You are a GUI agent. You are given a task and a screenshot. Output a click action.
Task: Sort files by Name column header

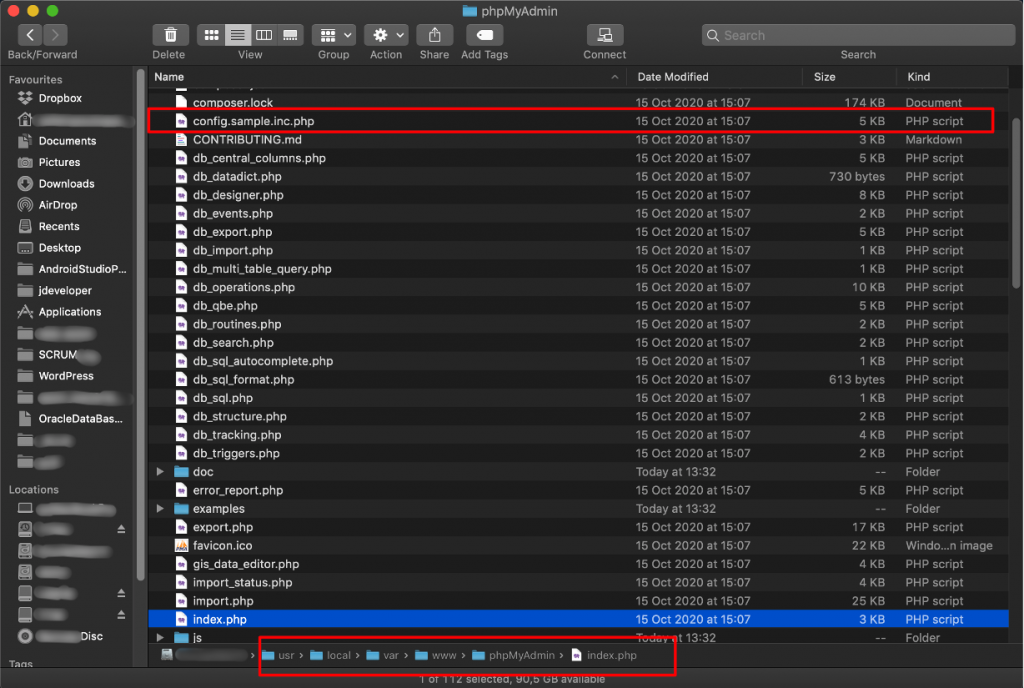(x=387, y=77)
